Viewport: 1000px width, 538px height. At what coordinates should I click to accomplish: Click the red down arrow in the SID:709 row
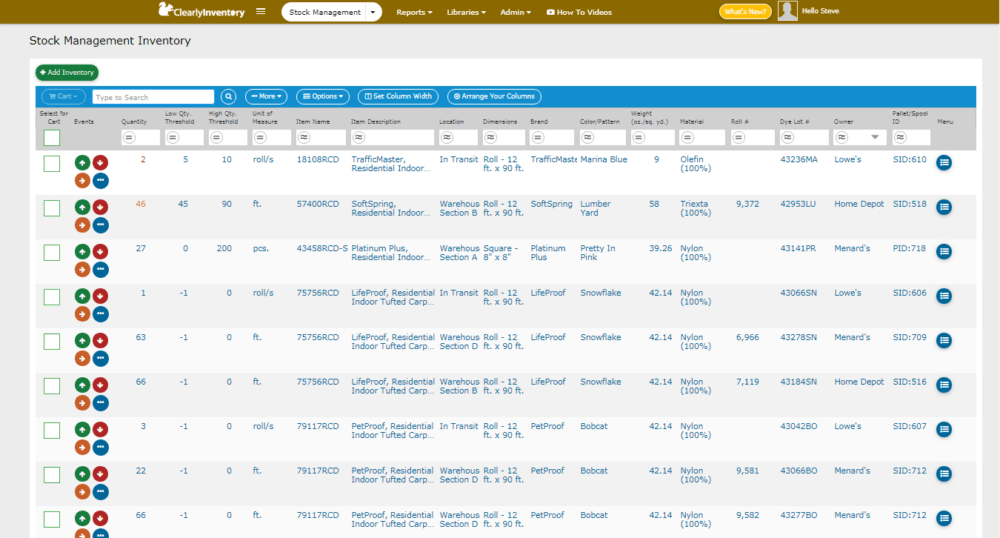pos(100,340)
